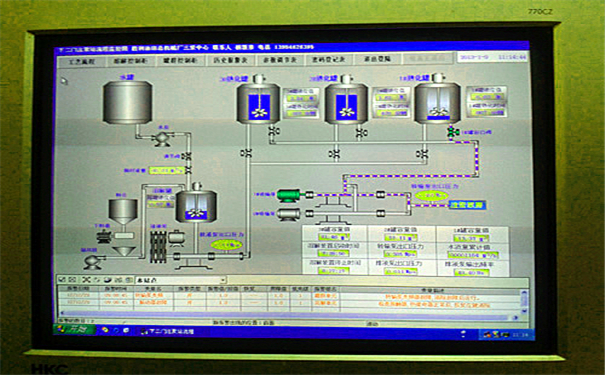Toggle the valve under the leftmost storage tank outlet
The height and width of the screenshot is (375, 605).
point(246,153)
